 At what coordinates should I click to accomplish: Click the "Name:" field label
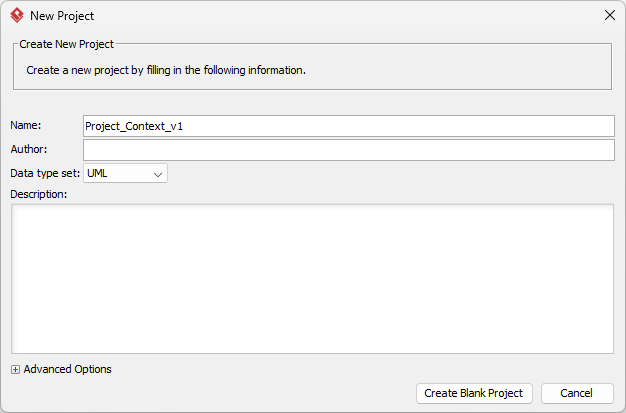[x=26, y=126]
